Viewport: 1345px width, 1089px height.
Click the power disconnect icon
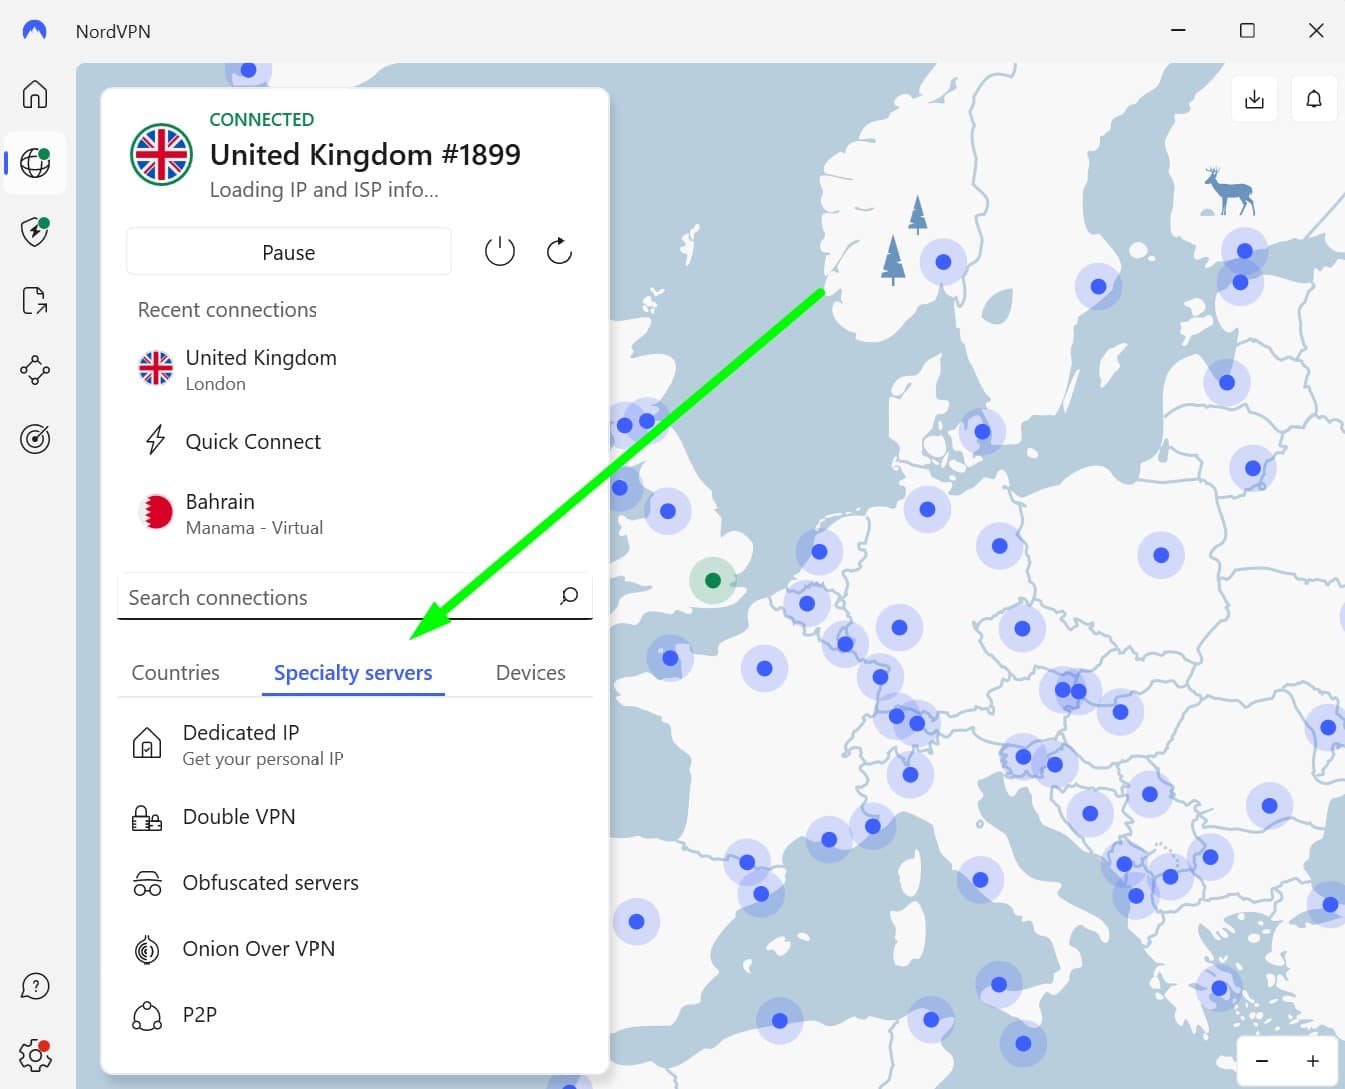coord(499,251)
